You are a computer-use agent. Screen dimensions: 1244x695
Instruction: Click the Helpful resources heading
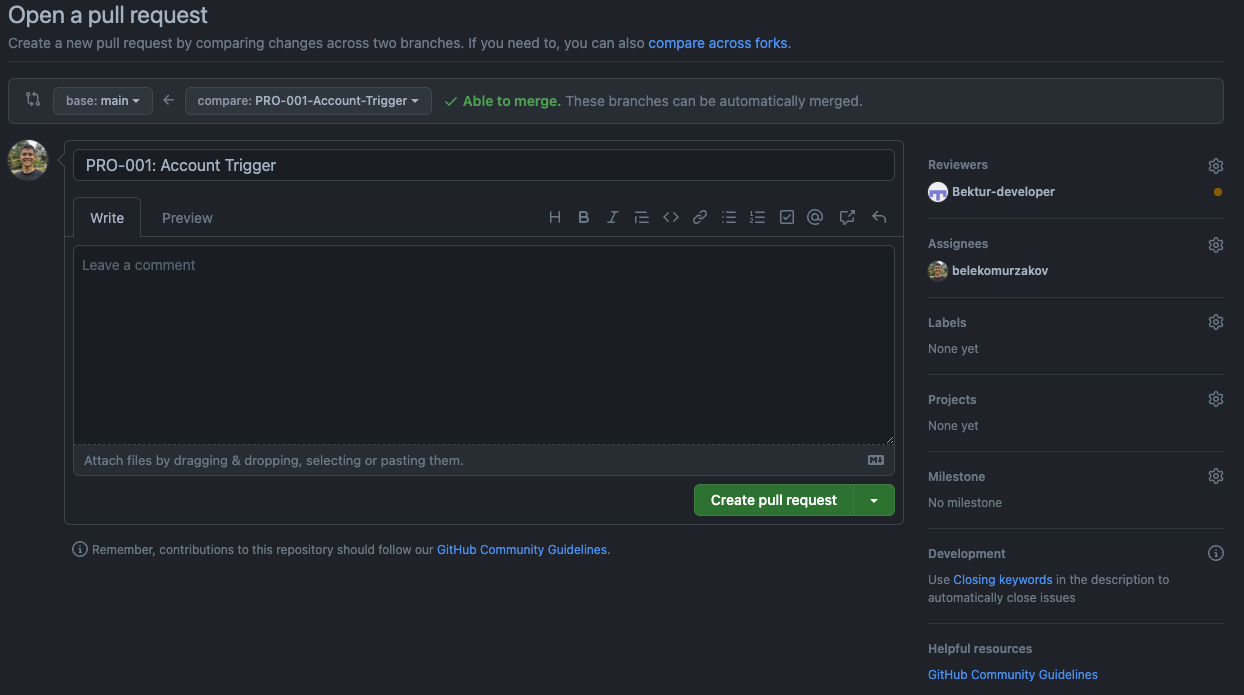tap(980, 649)
